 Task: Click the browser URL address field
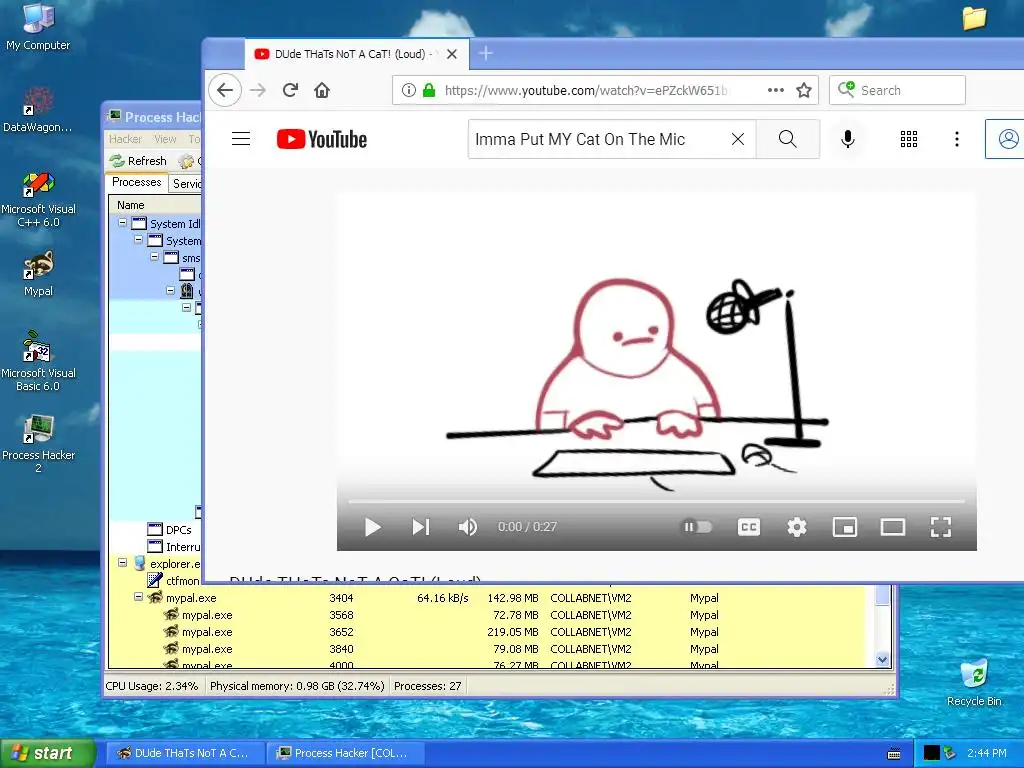click(x=586, y=90)
